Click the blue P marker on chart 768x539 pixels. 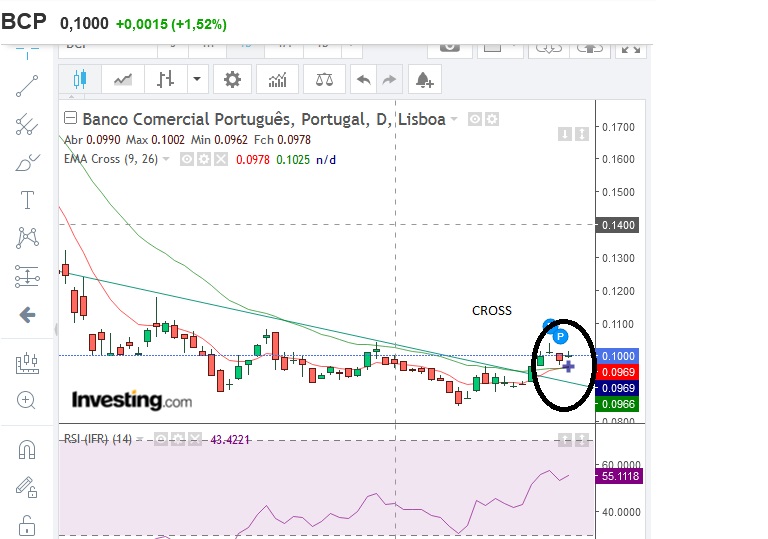tap(560, 336)
